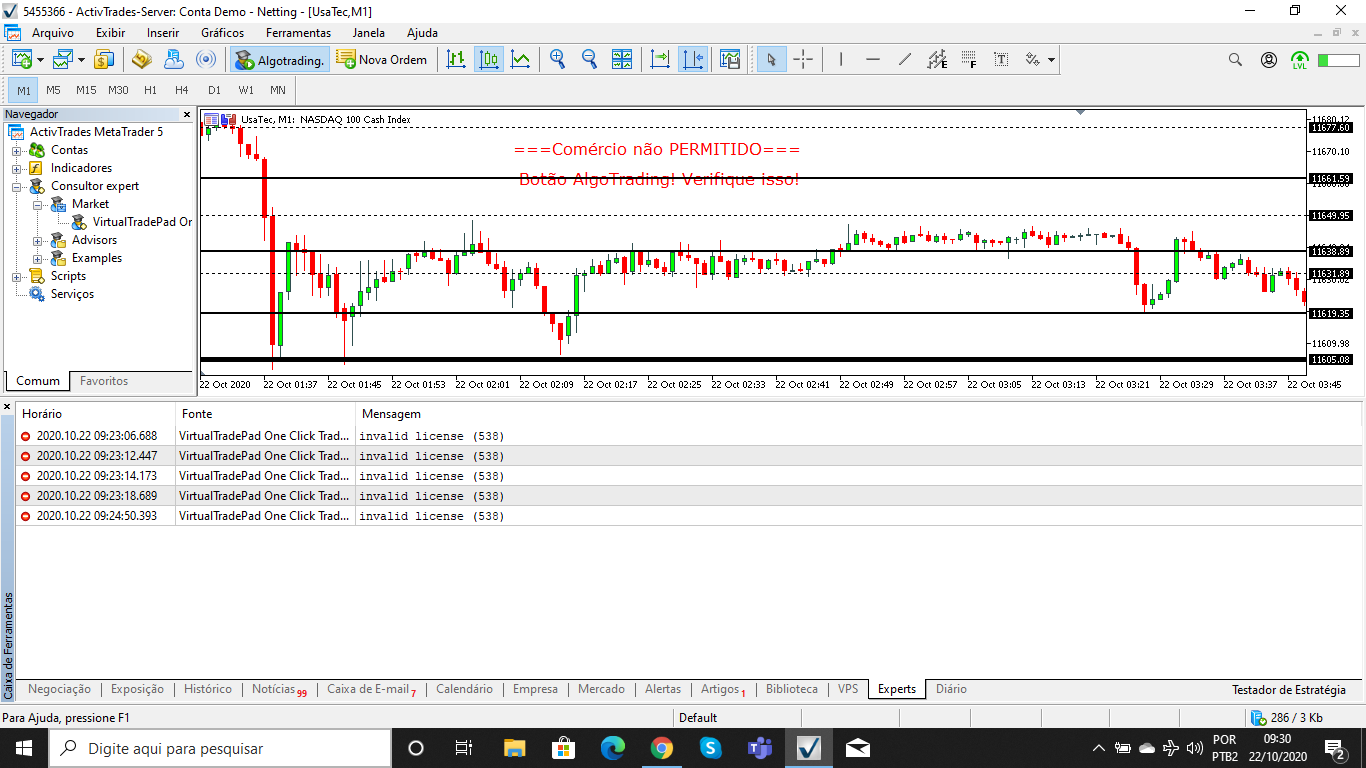Open the drawing objects dropdown arrow

[x=1051, y=60]
